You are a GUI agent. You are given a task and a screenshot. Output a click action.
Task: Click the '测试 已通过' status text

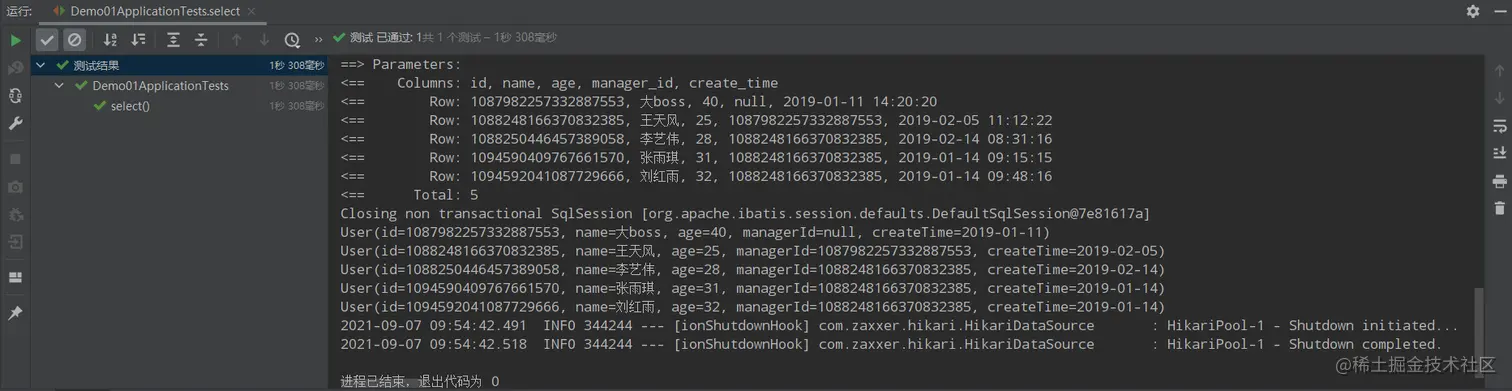click(x=382, y=38)
